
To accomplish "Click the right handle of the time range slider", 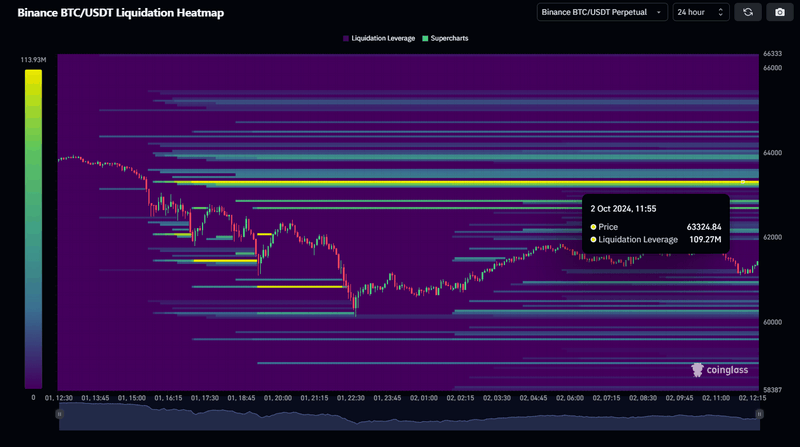I will [x=759, y=414].
